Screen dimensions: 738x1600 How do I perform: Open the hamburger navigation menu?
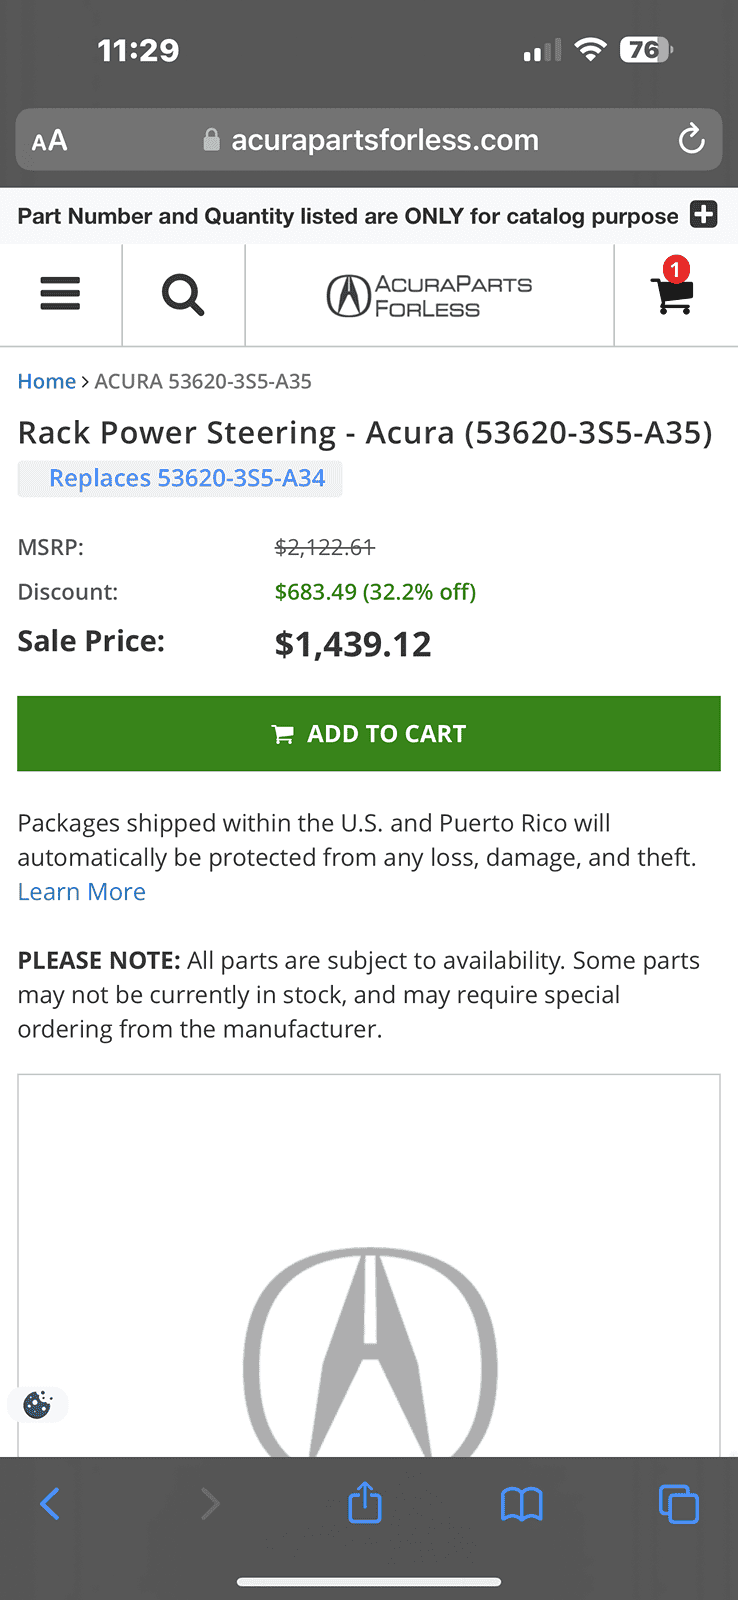(x=60, y=294)
